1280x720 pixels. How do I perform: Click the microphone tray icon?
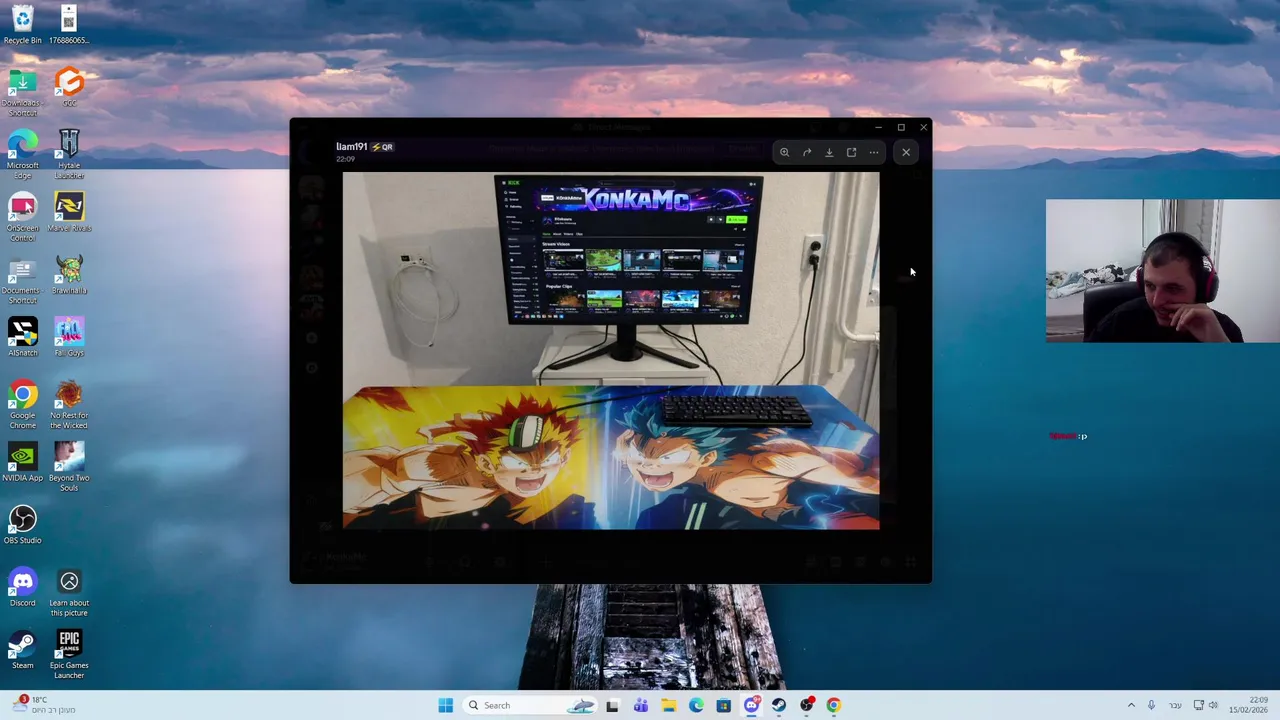[1151, 705]
